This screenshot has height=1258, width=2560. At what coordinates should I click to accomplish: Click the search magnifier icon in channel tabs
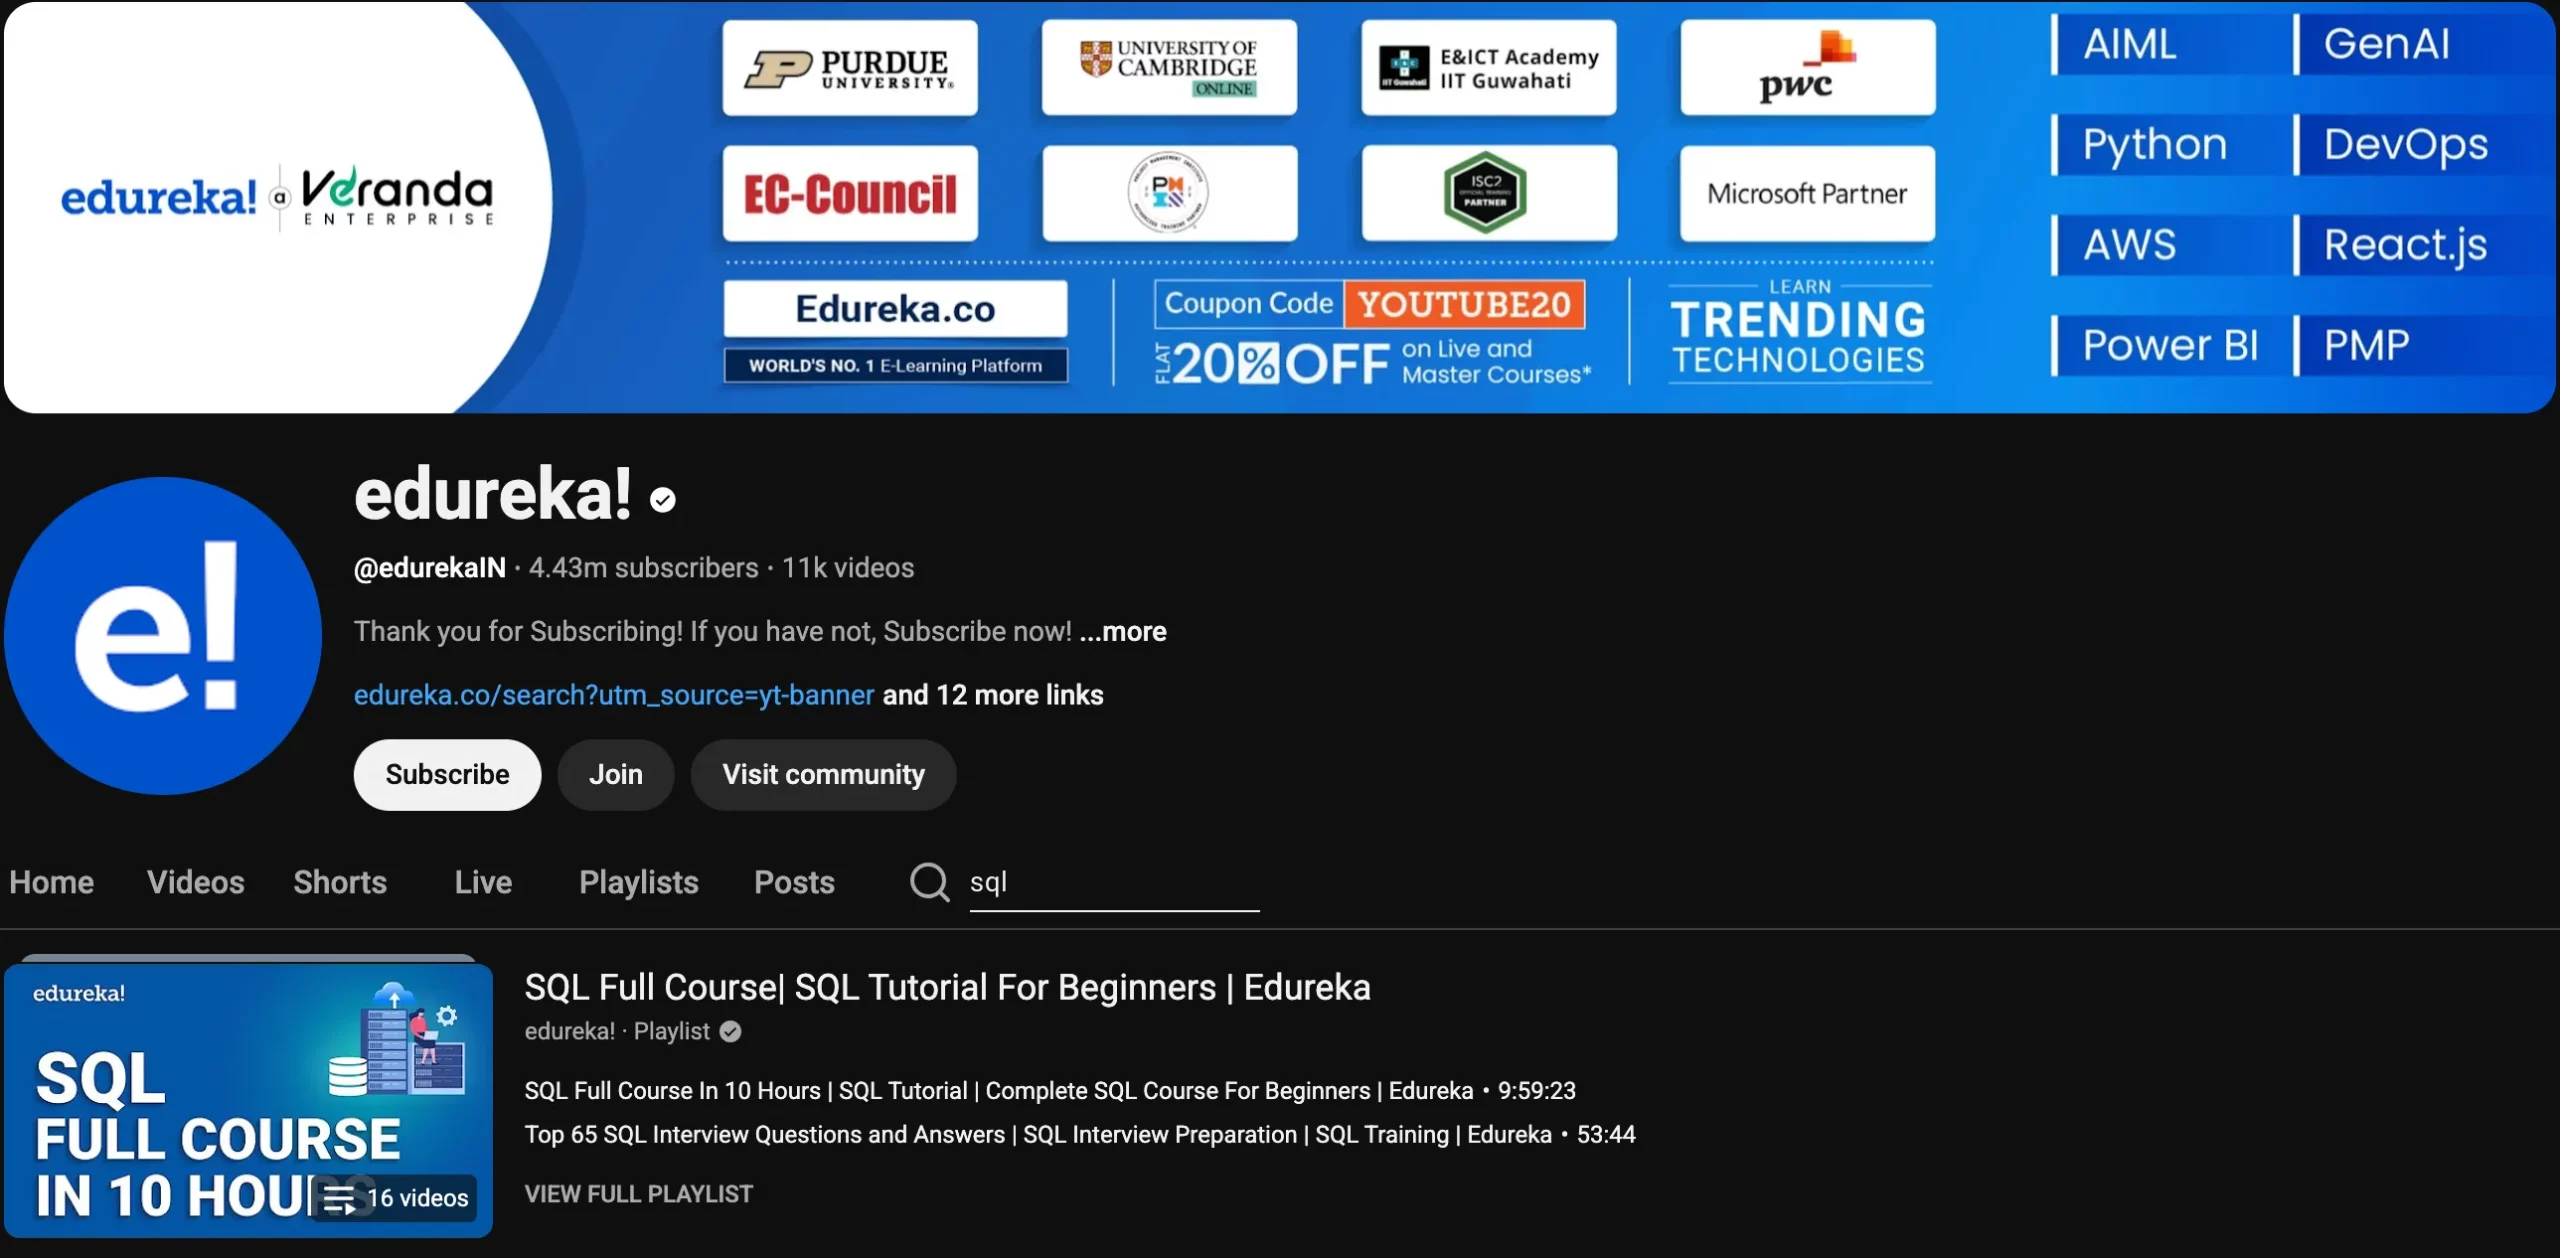928,882
